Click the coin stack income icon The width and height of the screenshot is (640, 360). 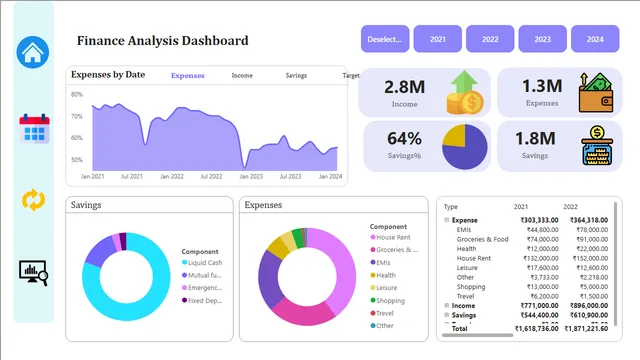tap(465, 93)
